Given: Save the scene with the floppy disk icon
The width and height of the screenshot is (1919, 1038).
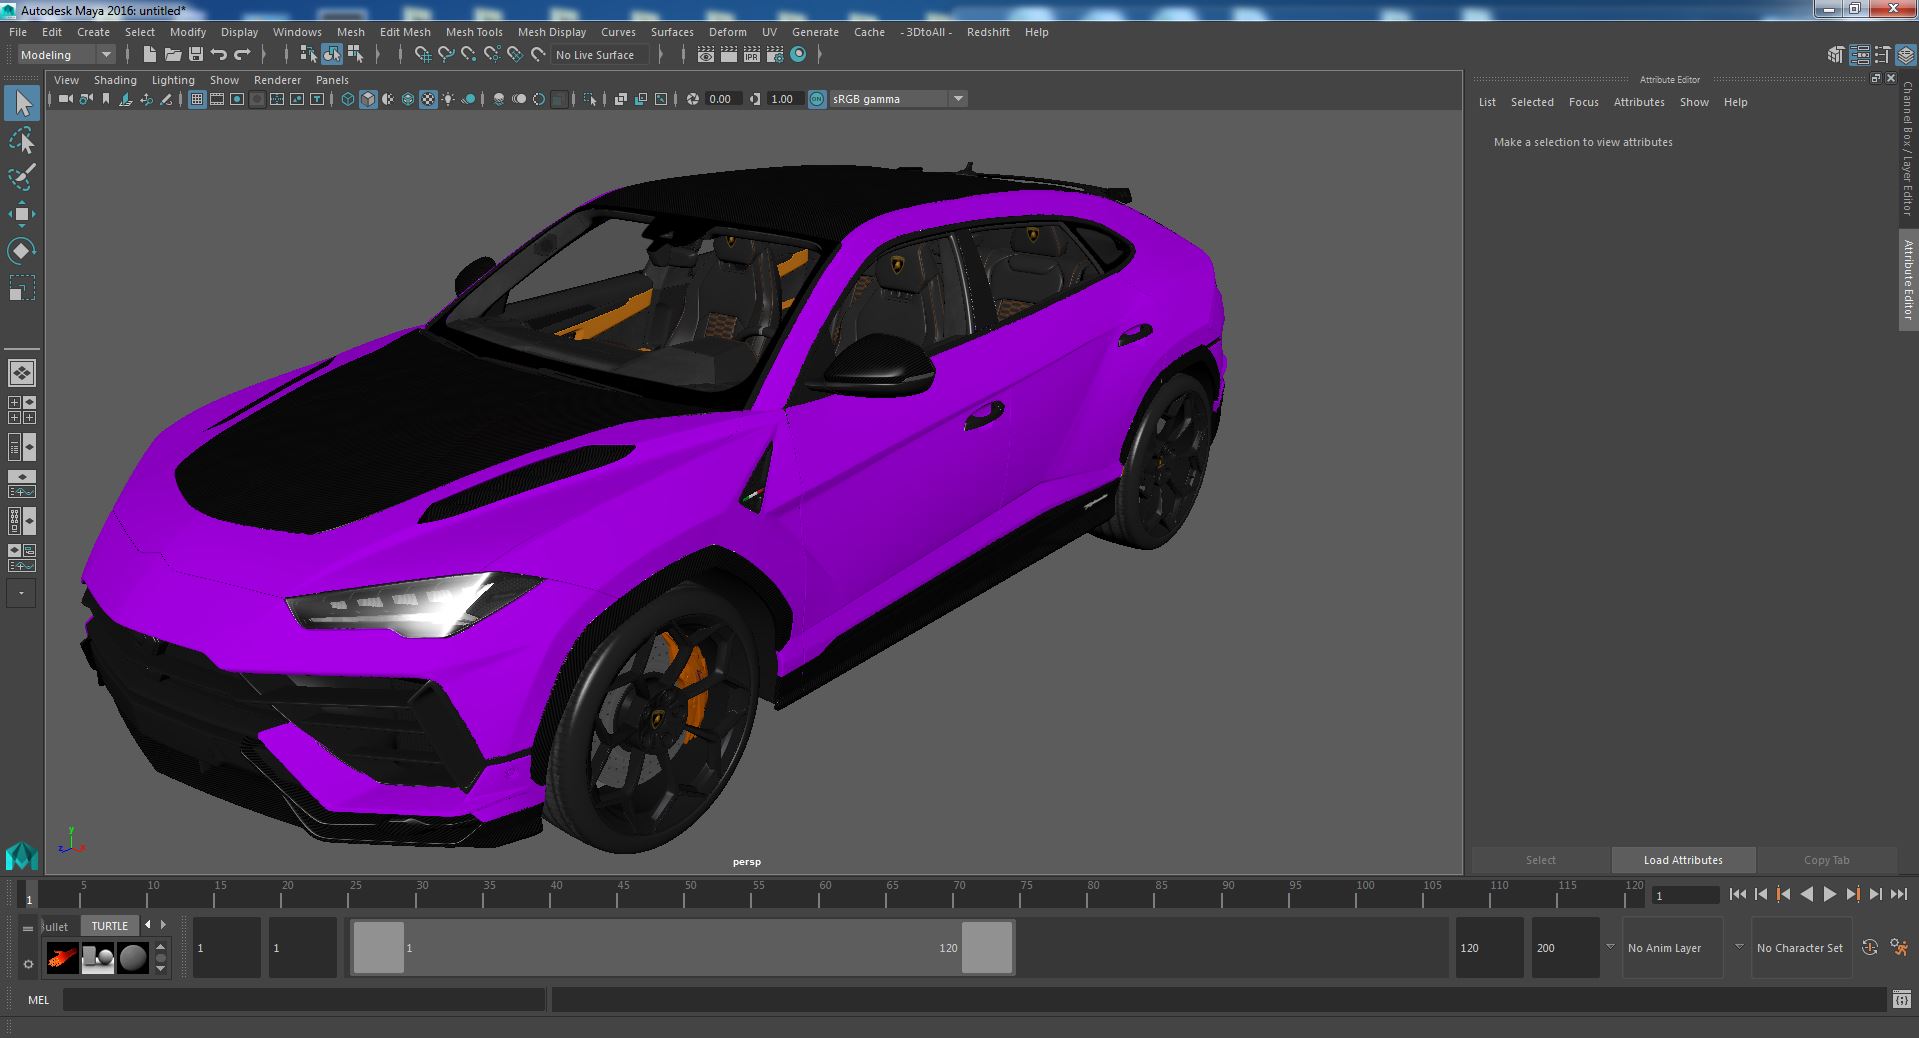Looking at the screenshot, I should point(196,55).
